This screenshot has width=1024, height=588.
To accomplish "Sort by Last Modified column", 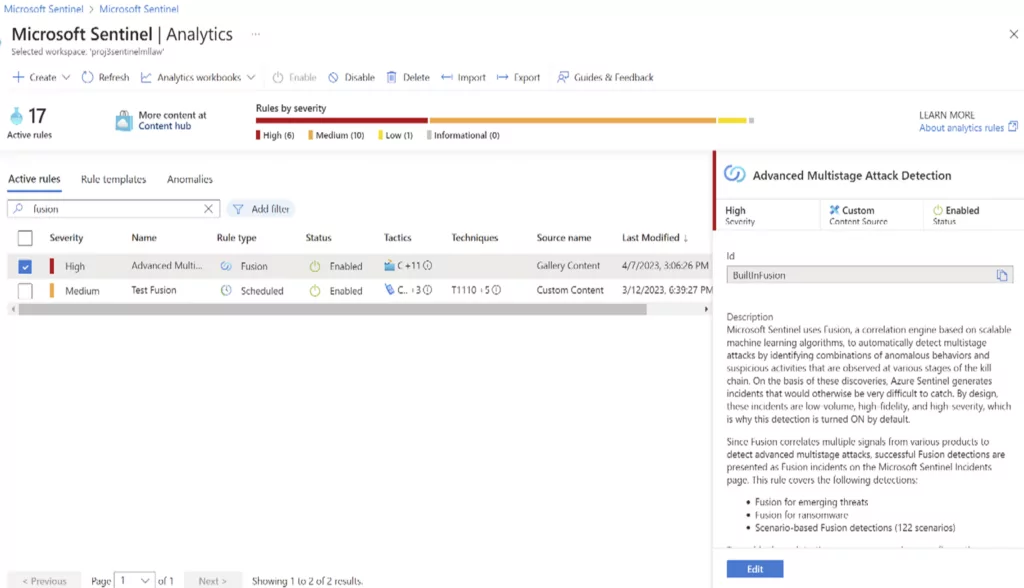I will pyautogui.click(x=655, y=238).
